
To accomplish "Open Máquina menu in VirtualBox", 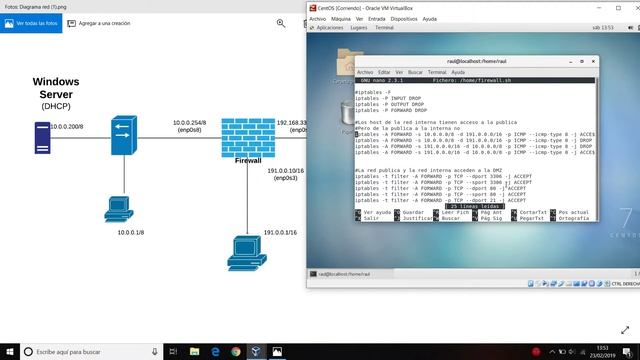I will 340,19.
